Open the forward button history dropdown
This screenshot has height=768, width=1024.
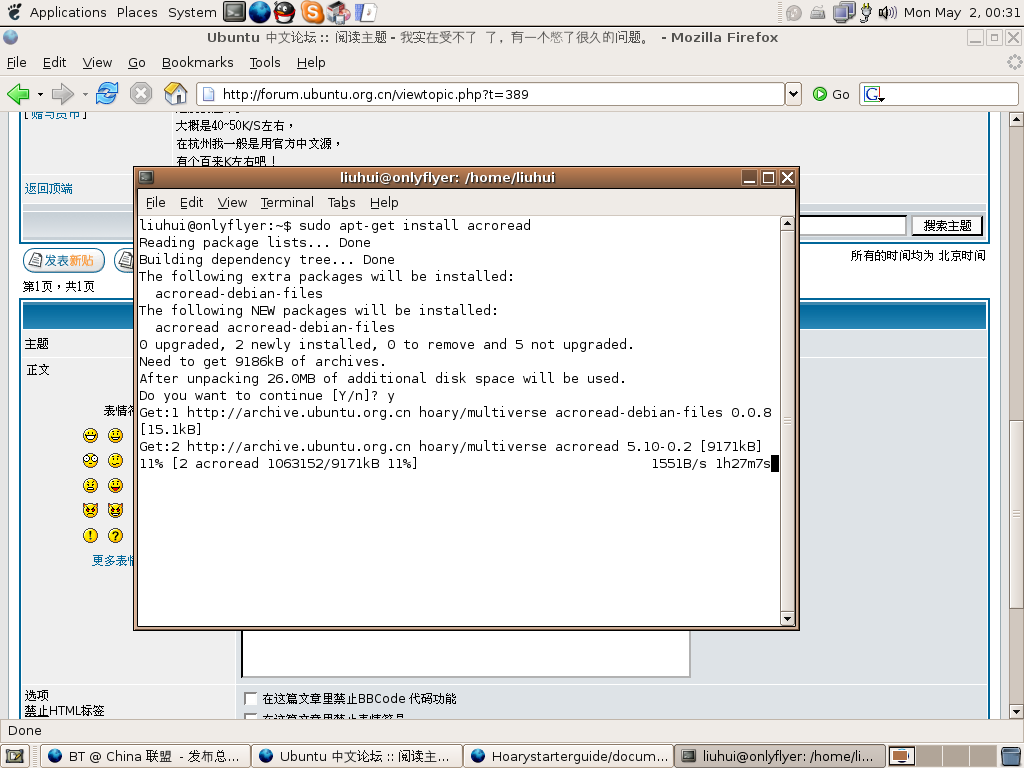(x=85, y=95)
